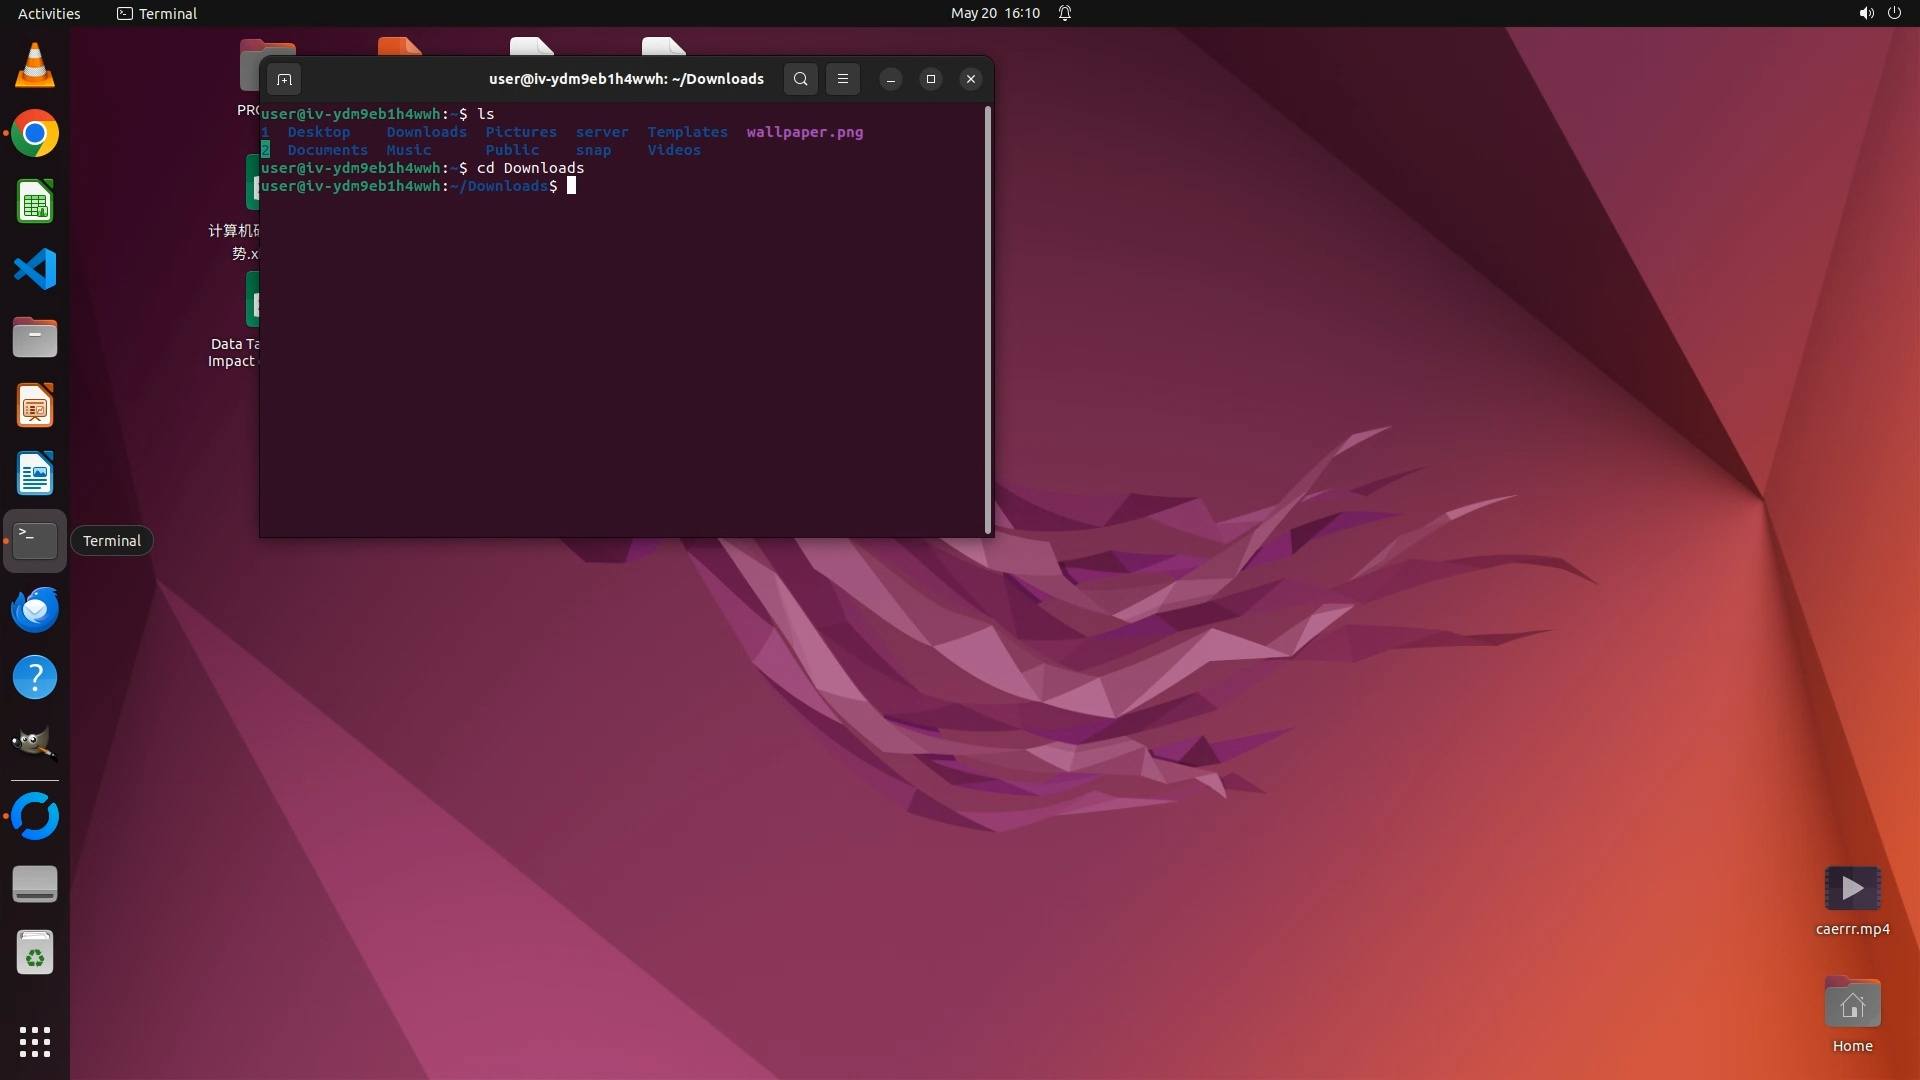Launch Thunderbird mail from dock
Image resolution: width=1920 pixels, height=1080 pixels.
(x=35, y=610)
